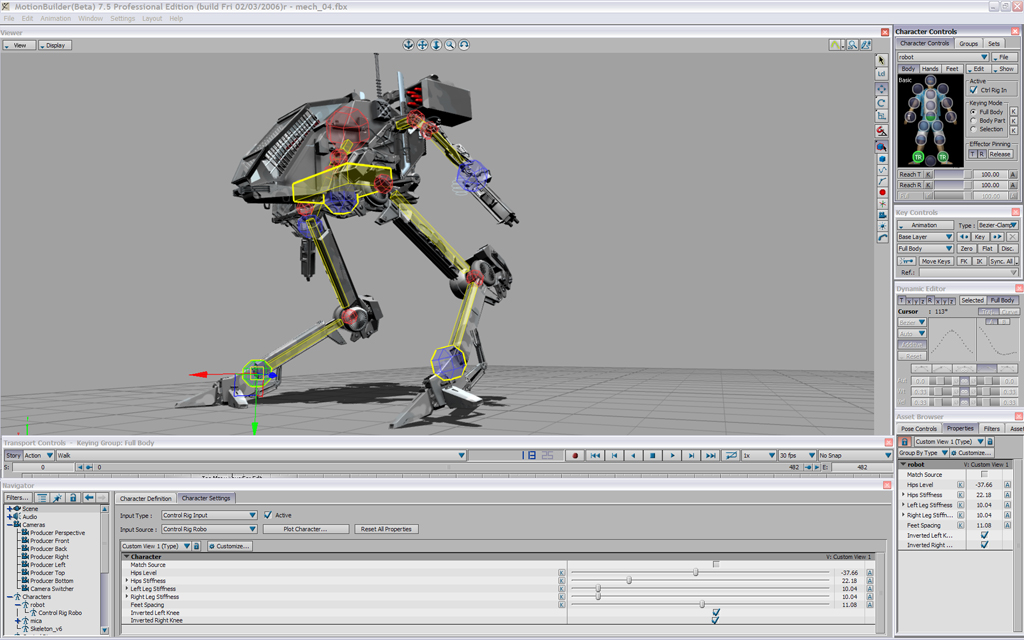
Task: Click the zoom magnifier icon in viewer navigation
Action: [x=450, y=45]
